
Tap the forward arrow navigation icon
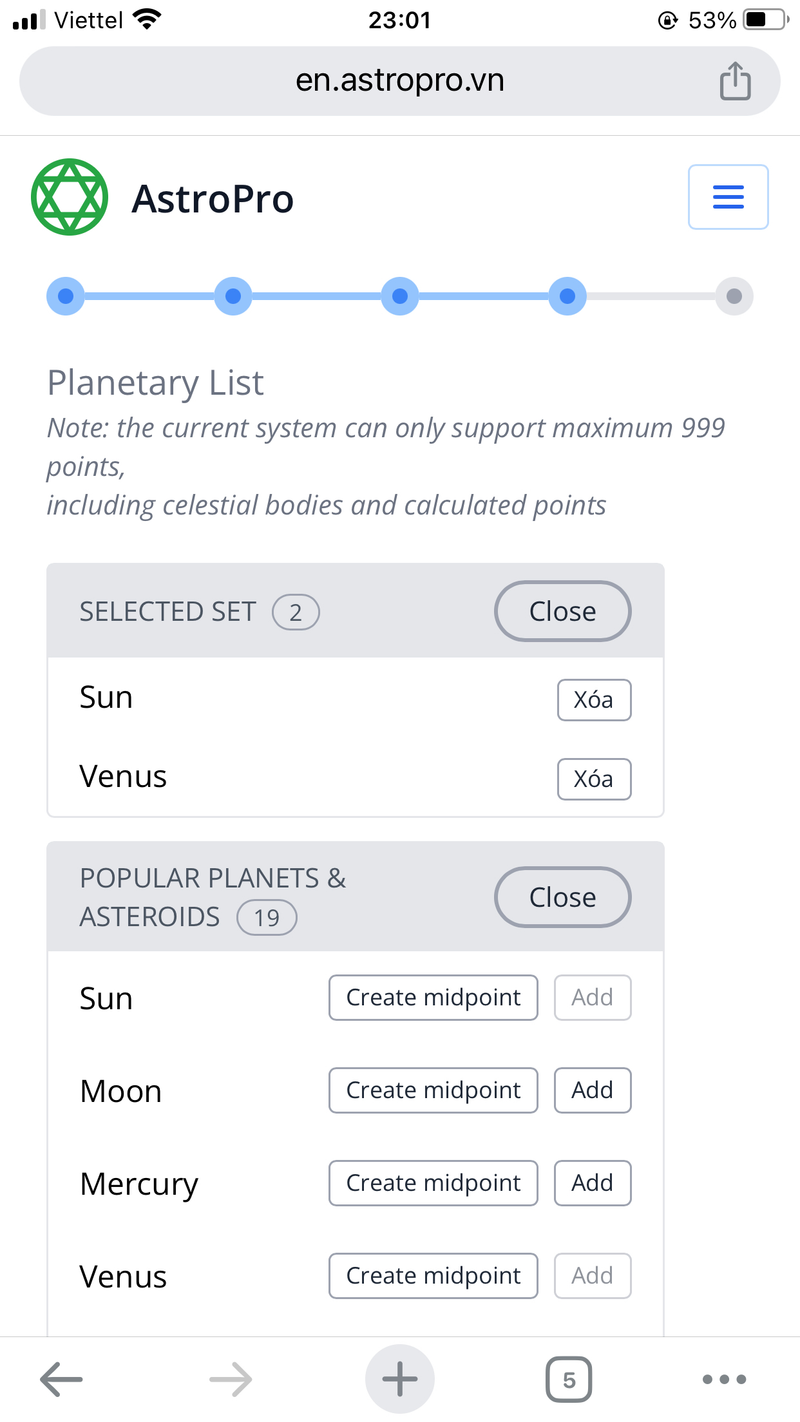230,1378
